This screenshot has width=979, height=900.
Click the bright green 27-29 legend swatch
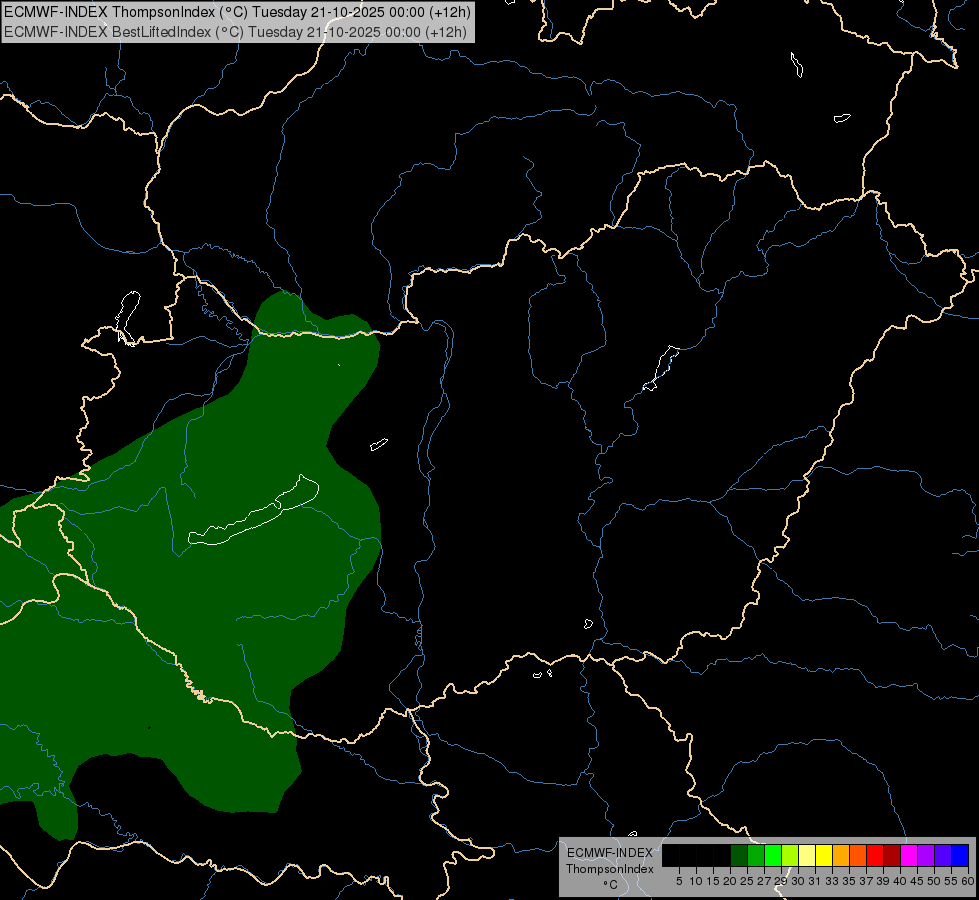point(773,855)
